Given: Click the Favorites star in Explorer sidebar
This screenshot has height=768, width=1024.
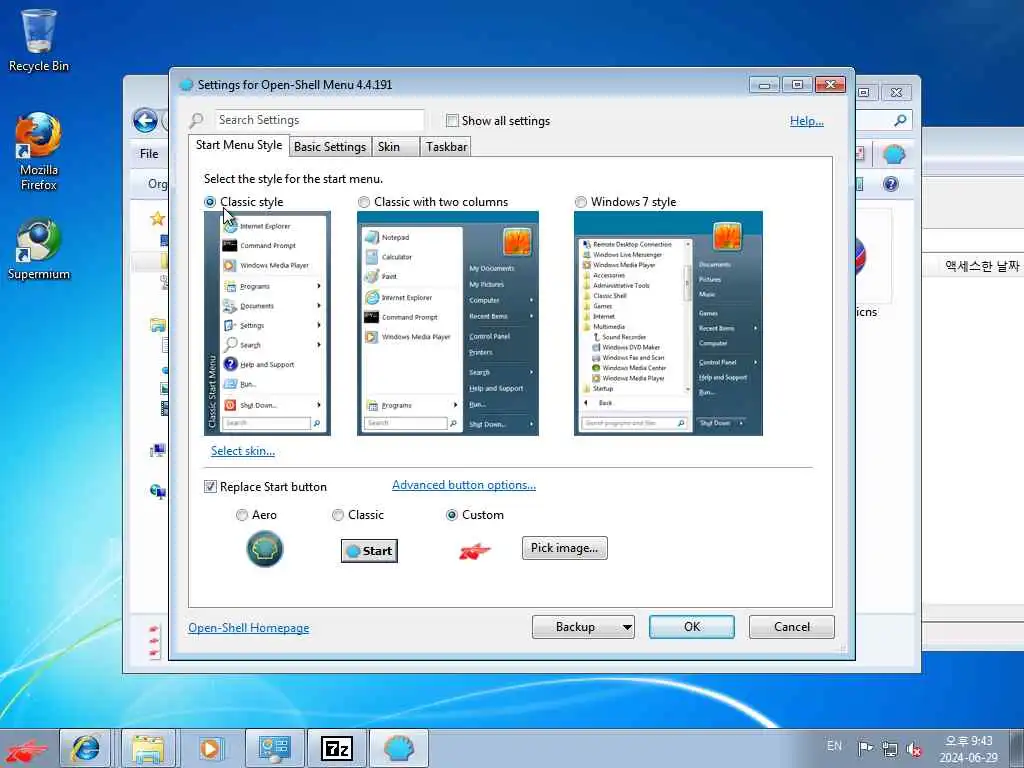Looking at the screenshot, I should point(157,218).
